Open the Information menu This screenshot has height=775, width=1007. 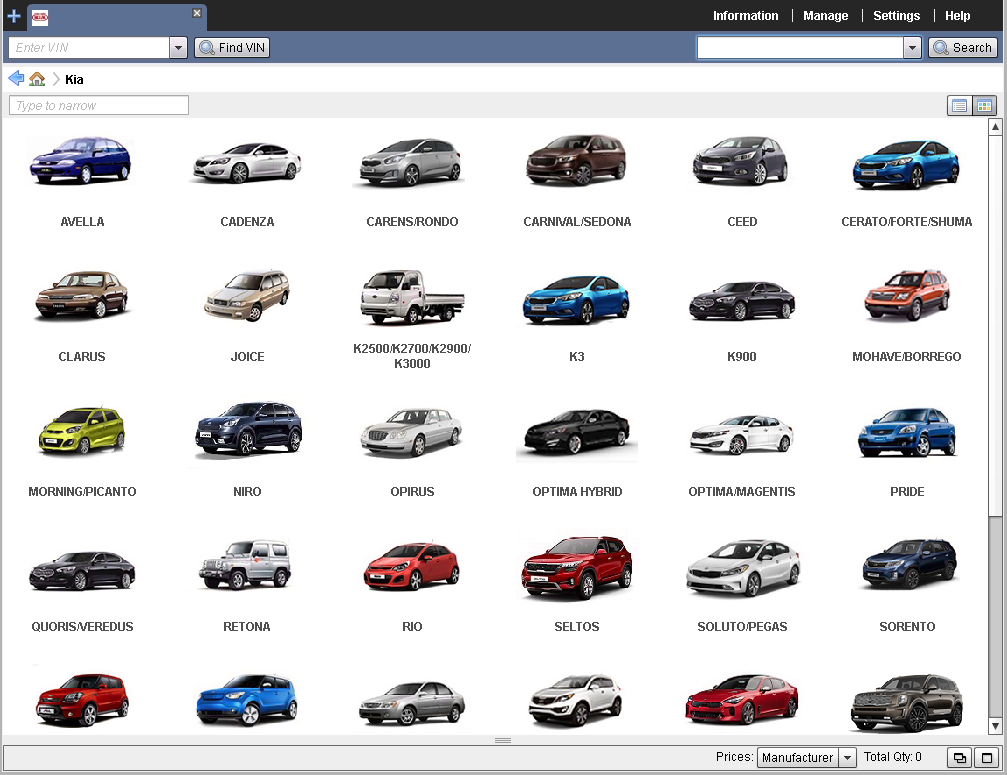pyautogui.click(x=745, y=16)
